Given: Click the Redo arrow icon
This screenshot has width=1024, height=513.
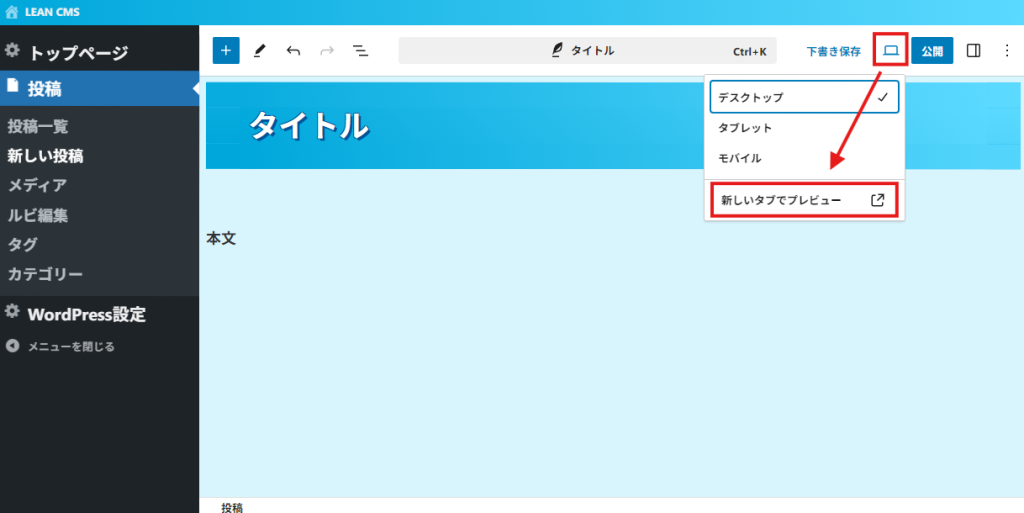Looking at the screenshot, I should coord(327,50).
